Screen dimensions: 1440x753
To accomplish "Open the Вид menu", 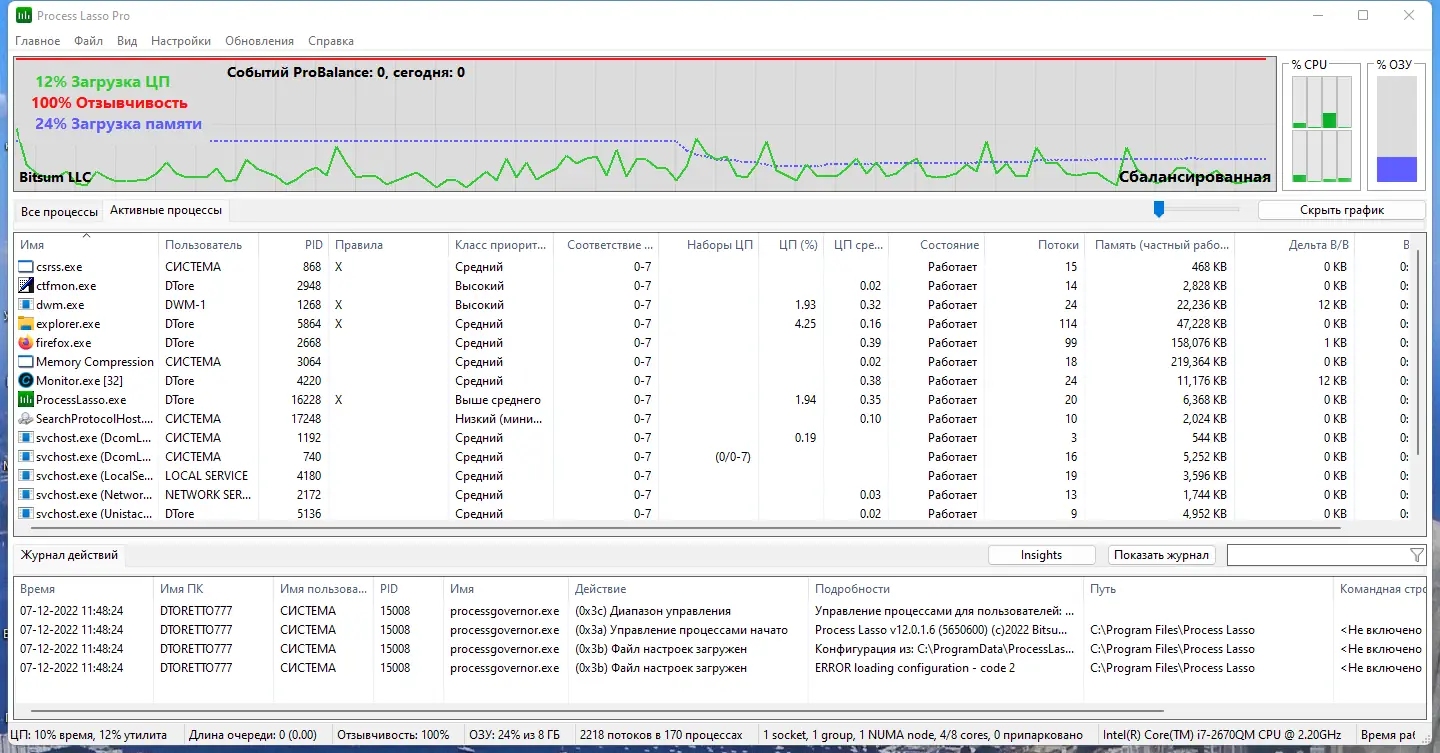I will (127, 41).
